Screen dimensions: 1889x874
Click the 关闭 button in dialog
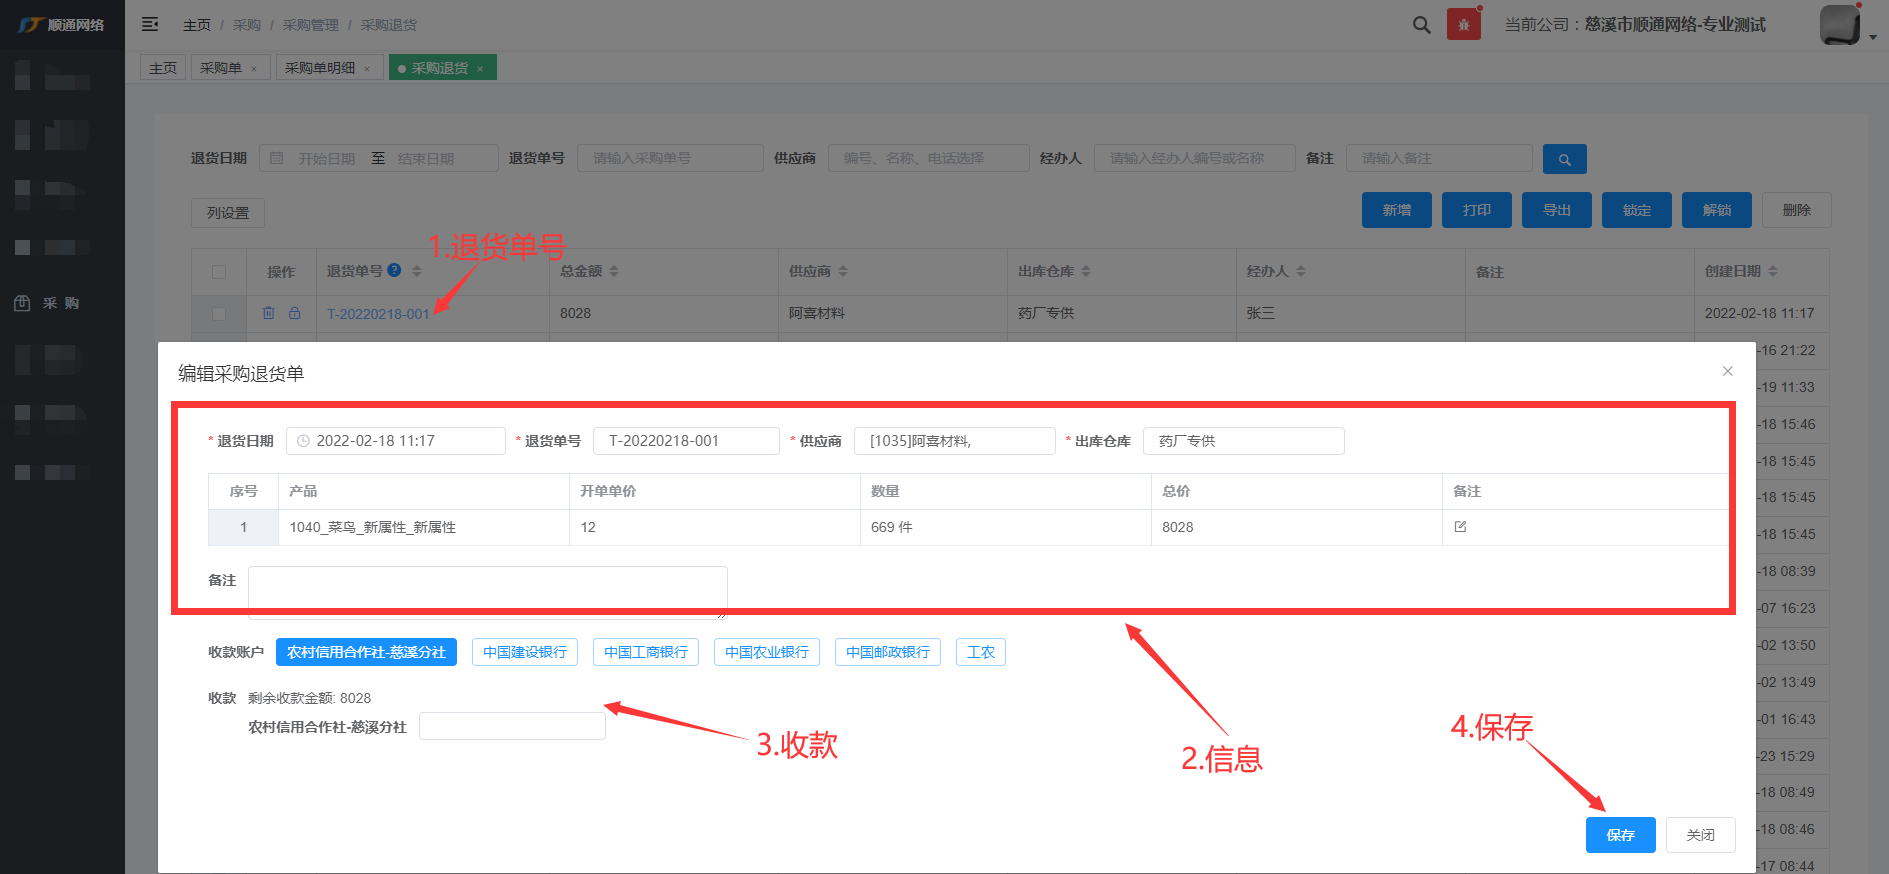[x=1700, y=835]
